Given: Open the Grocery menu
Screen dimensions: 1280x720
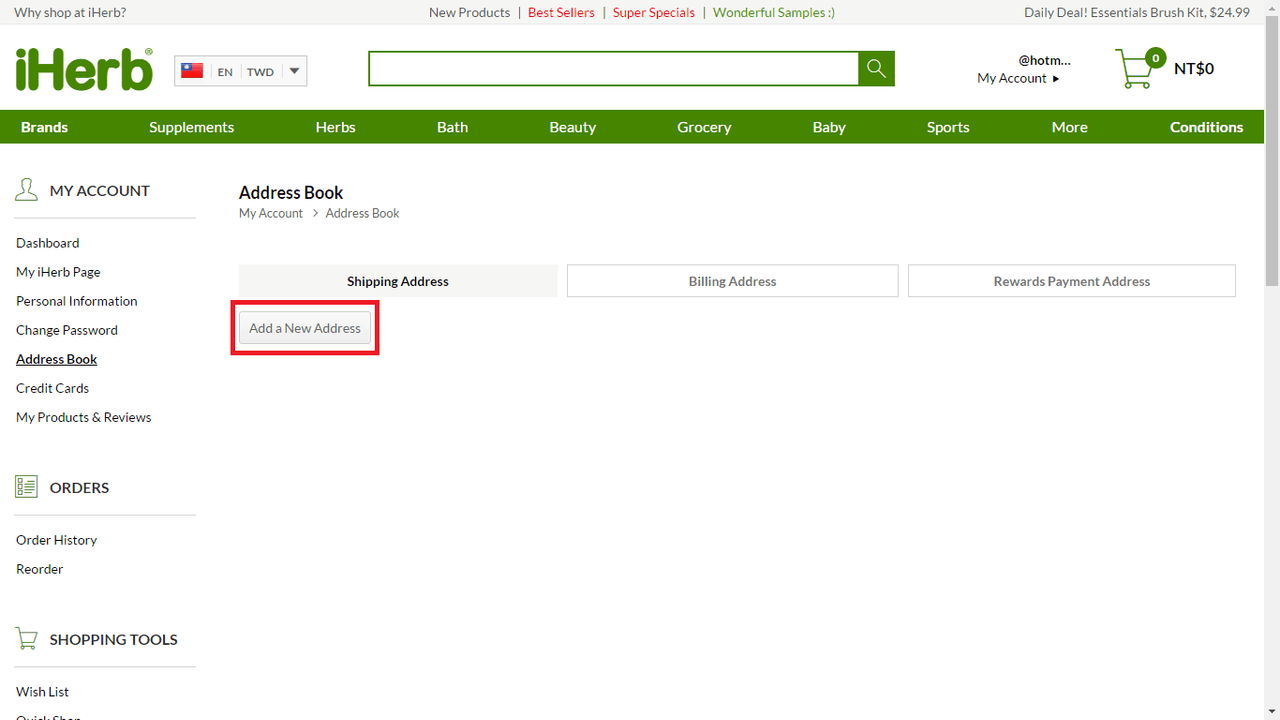Looking at the screenshot, I should pos(704,127).
